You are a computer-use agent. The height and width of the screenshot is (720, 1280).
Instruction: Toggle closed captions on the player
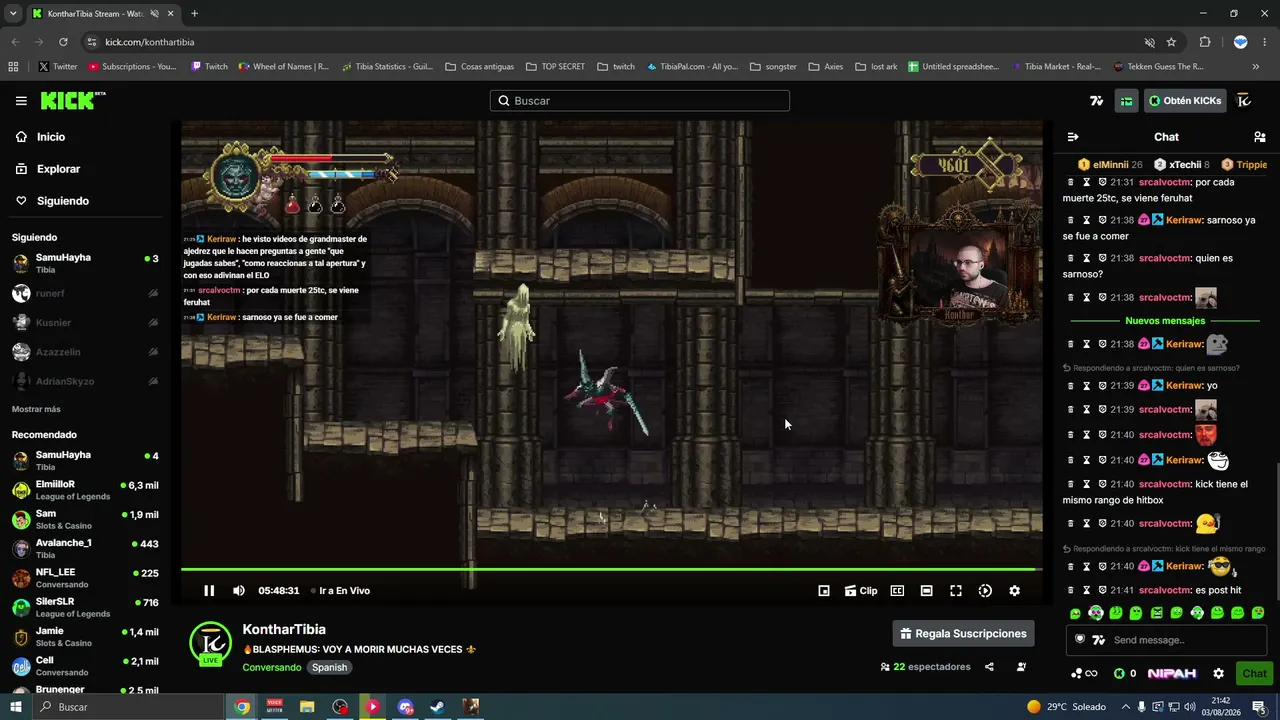(897, 591)
